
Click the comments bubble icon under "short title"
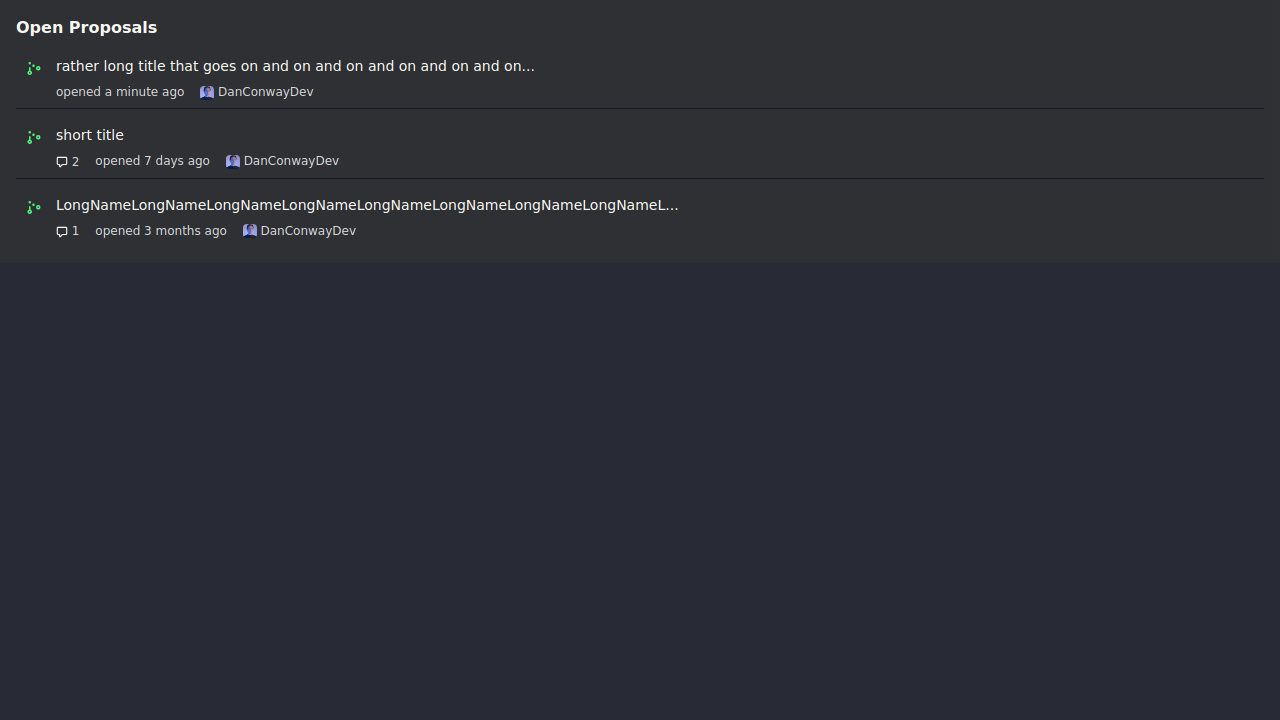pos(62,162)
